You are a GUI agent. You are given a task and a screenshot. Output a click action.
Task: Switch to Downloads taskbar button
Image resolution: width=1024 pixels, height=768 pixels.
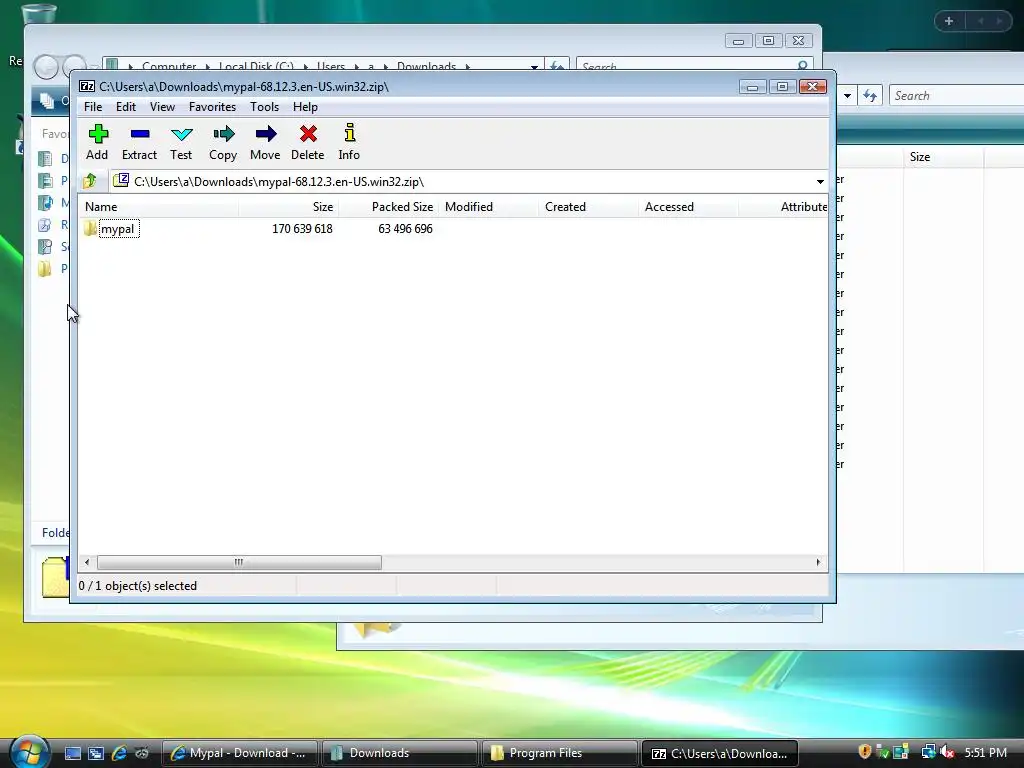399,753
